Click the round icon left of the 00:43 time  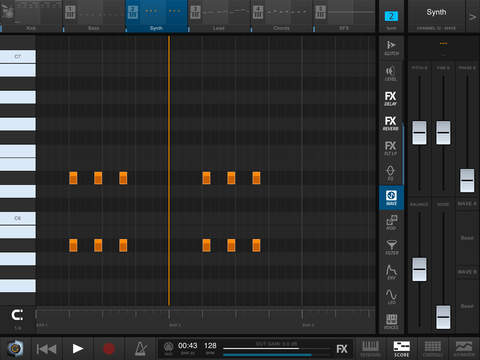click(169, 347)
